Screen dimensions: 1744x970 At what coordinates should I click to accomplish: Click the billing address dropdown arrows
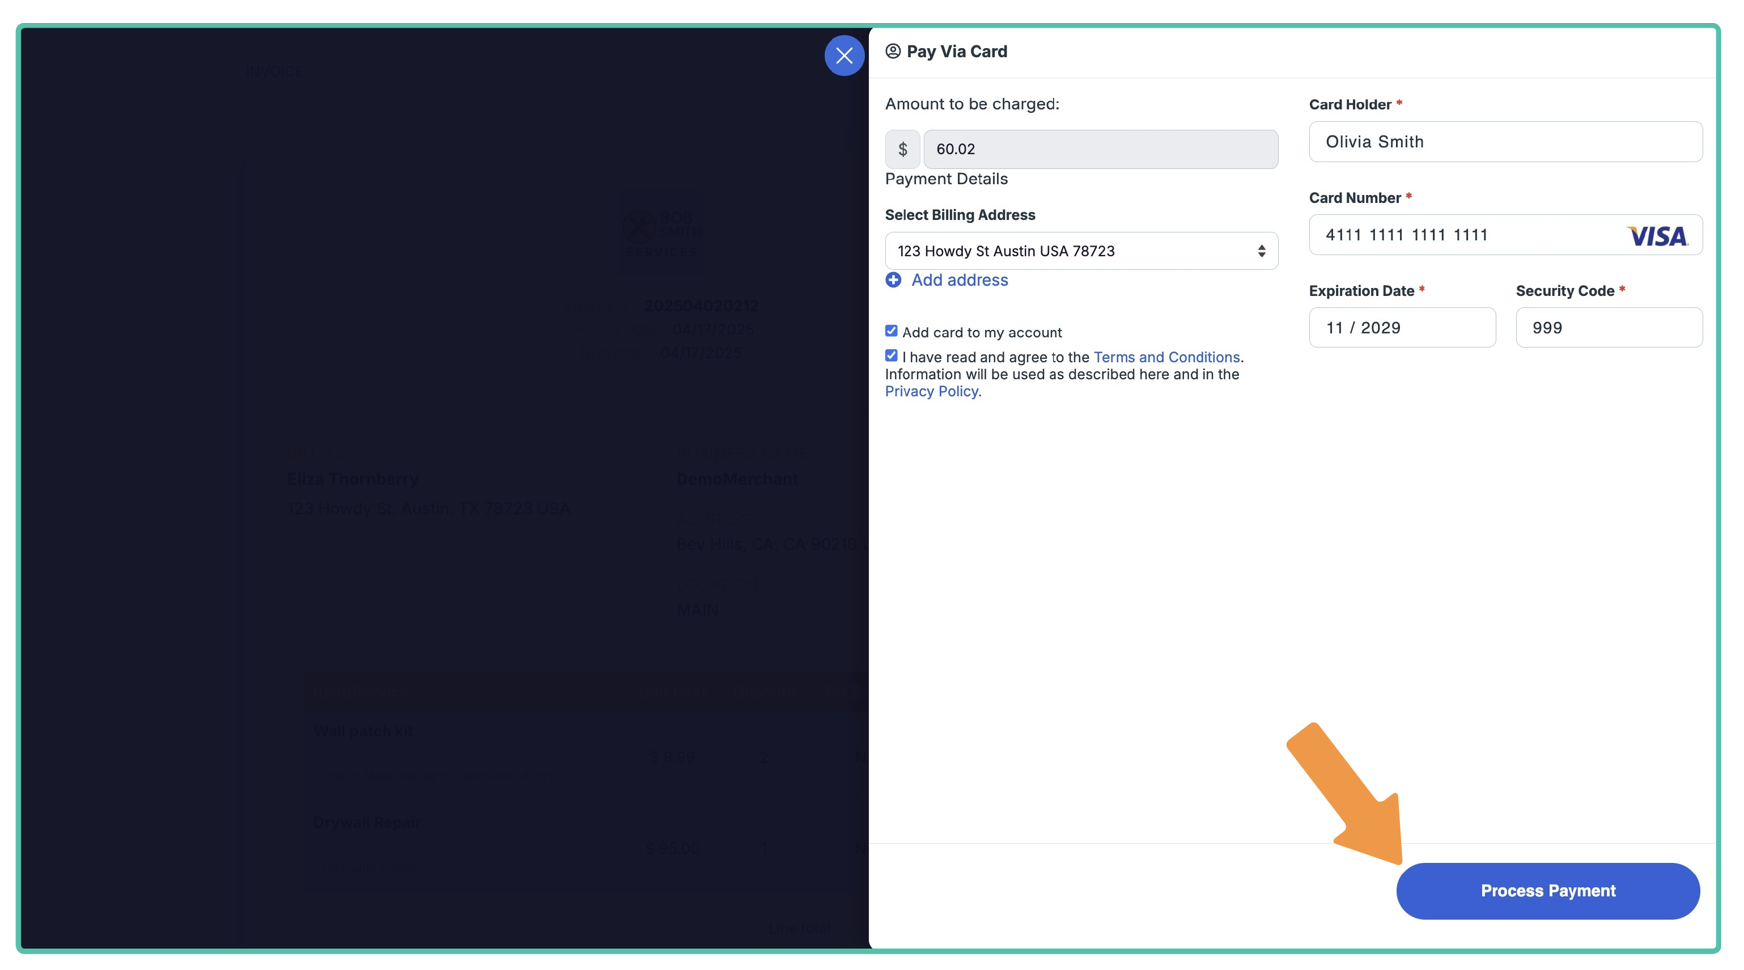(1261, 251)
